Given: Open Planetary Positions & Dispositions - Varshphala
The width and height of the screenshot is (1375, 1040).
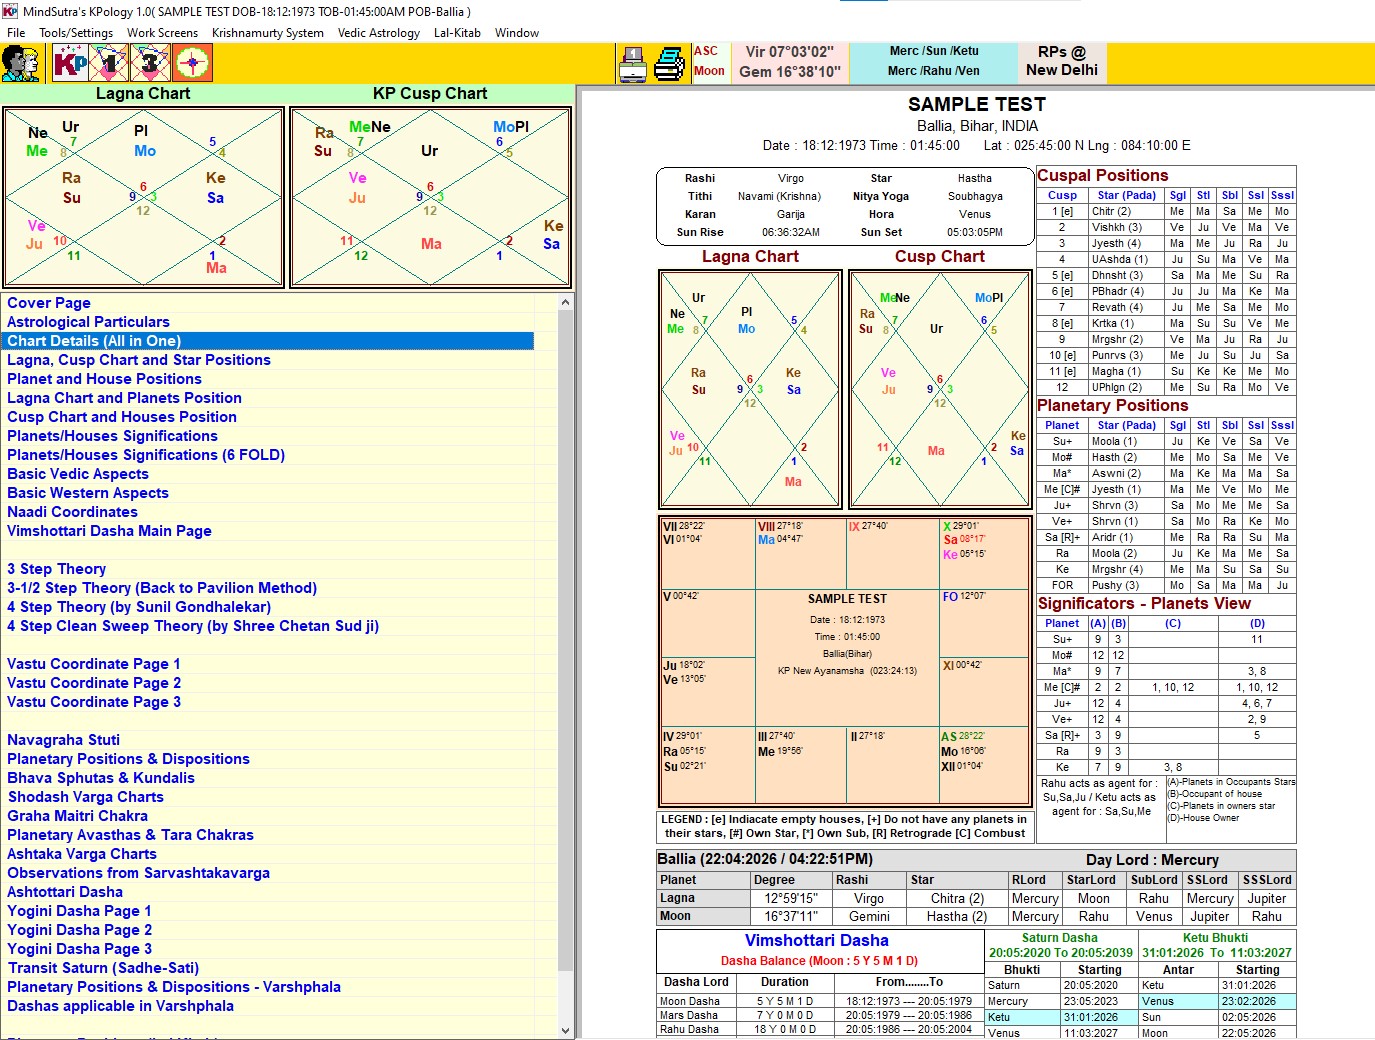Looking at the screenshot, I should click(174, 987).
